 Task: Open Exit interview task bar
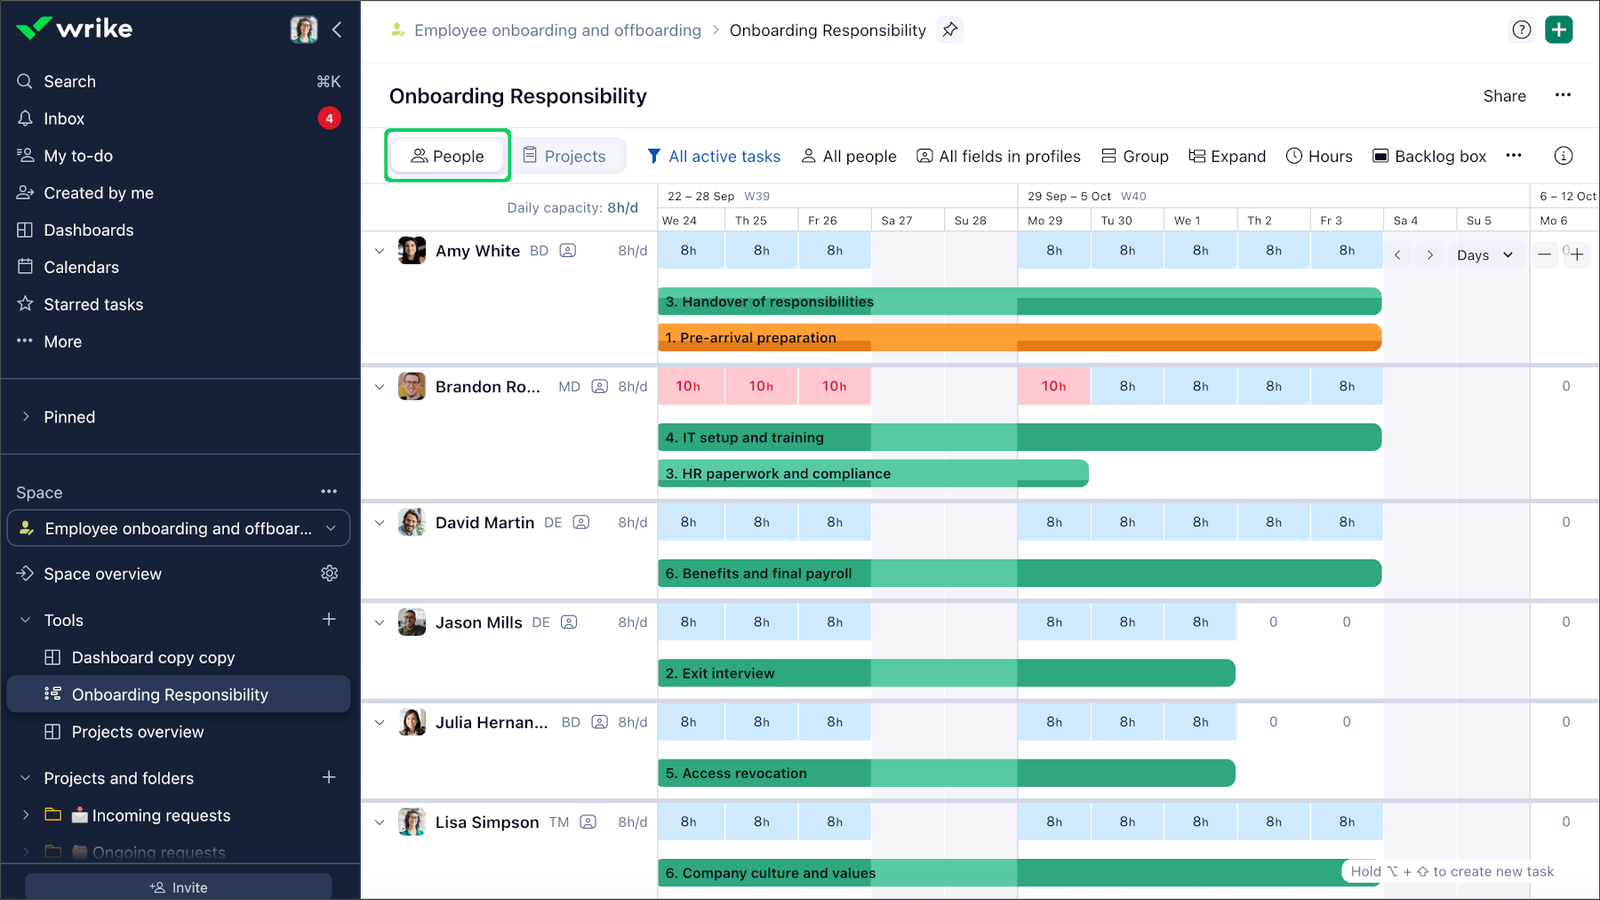click(946, 673)
